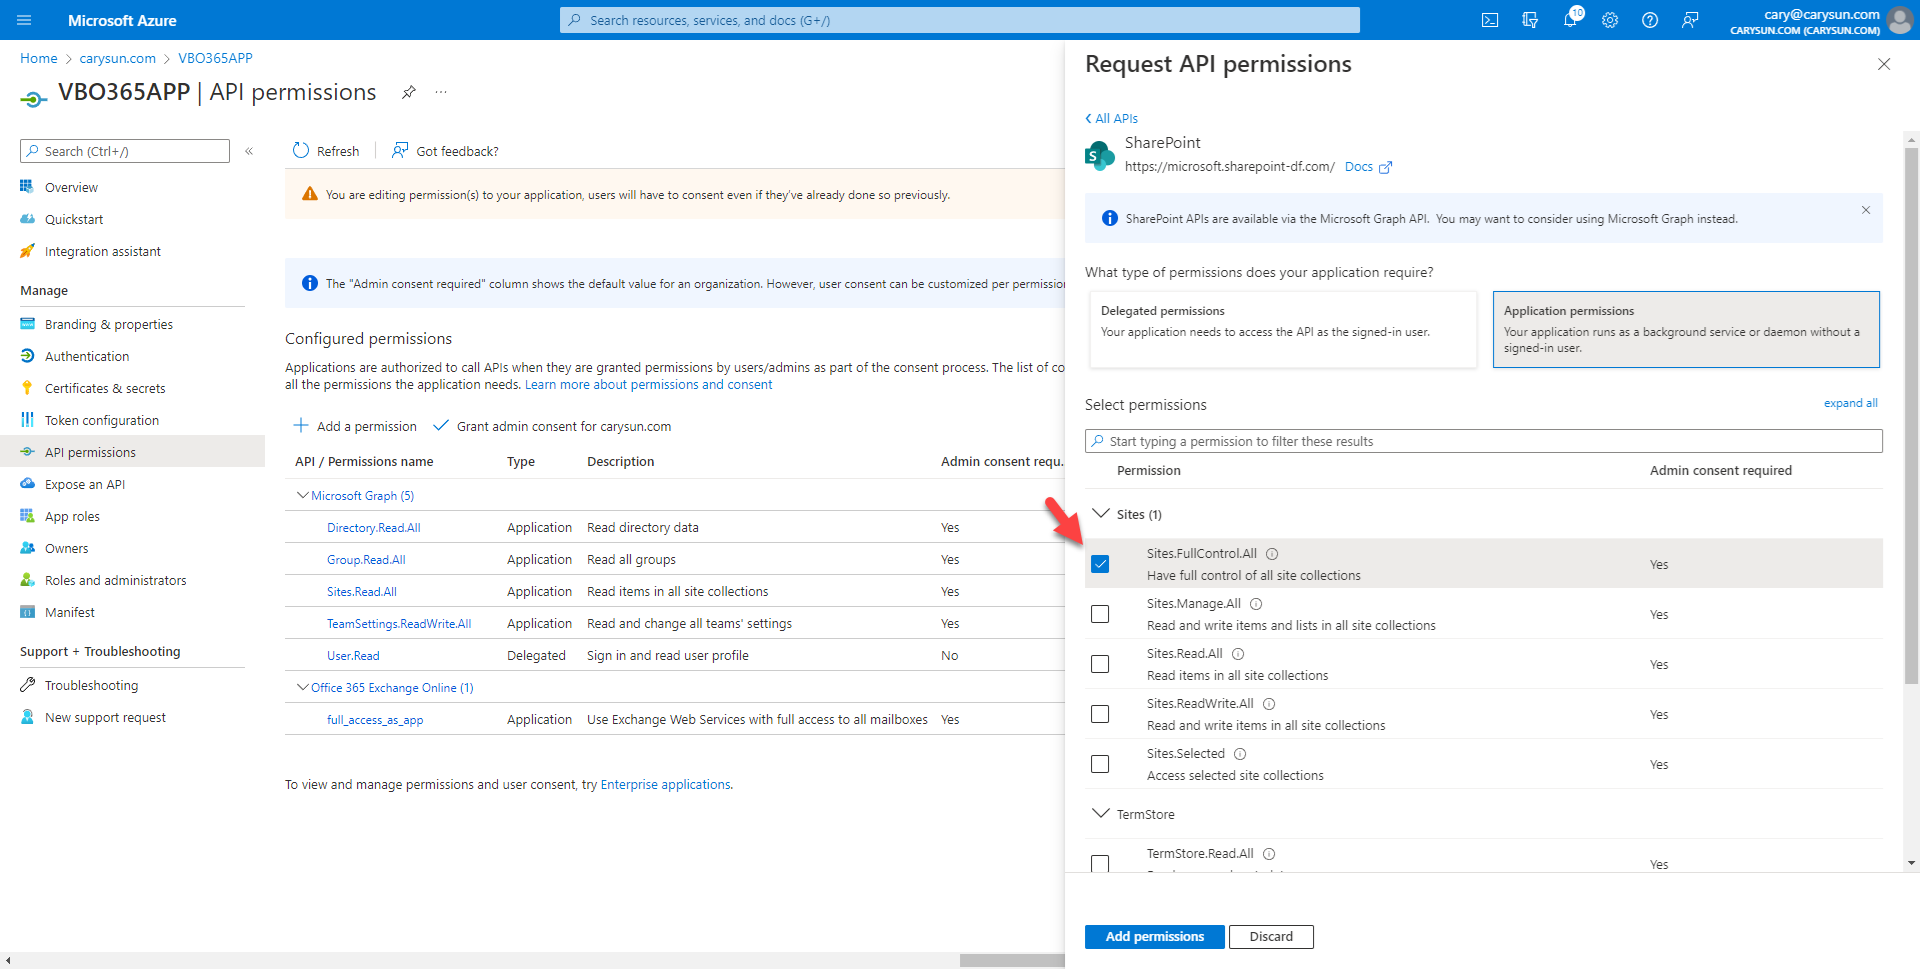Image resolution: width=1920 pixels, height=969 pixels.
Task: Collapse the Sites (1) permission group
Action: [x=1101, y=514]
